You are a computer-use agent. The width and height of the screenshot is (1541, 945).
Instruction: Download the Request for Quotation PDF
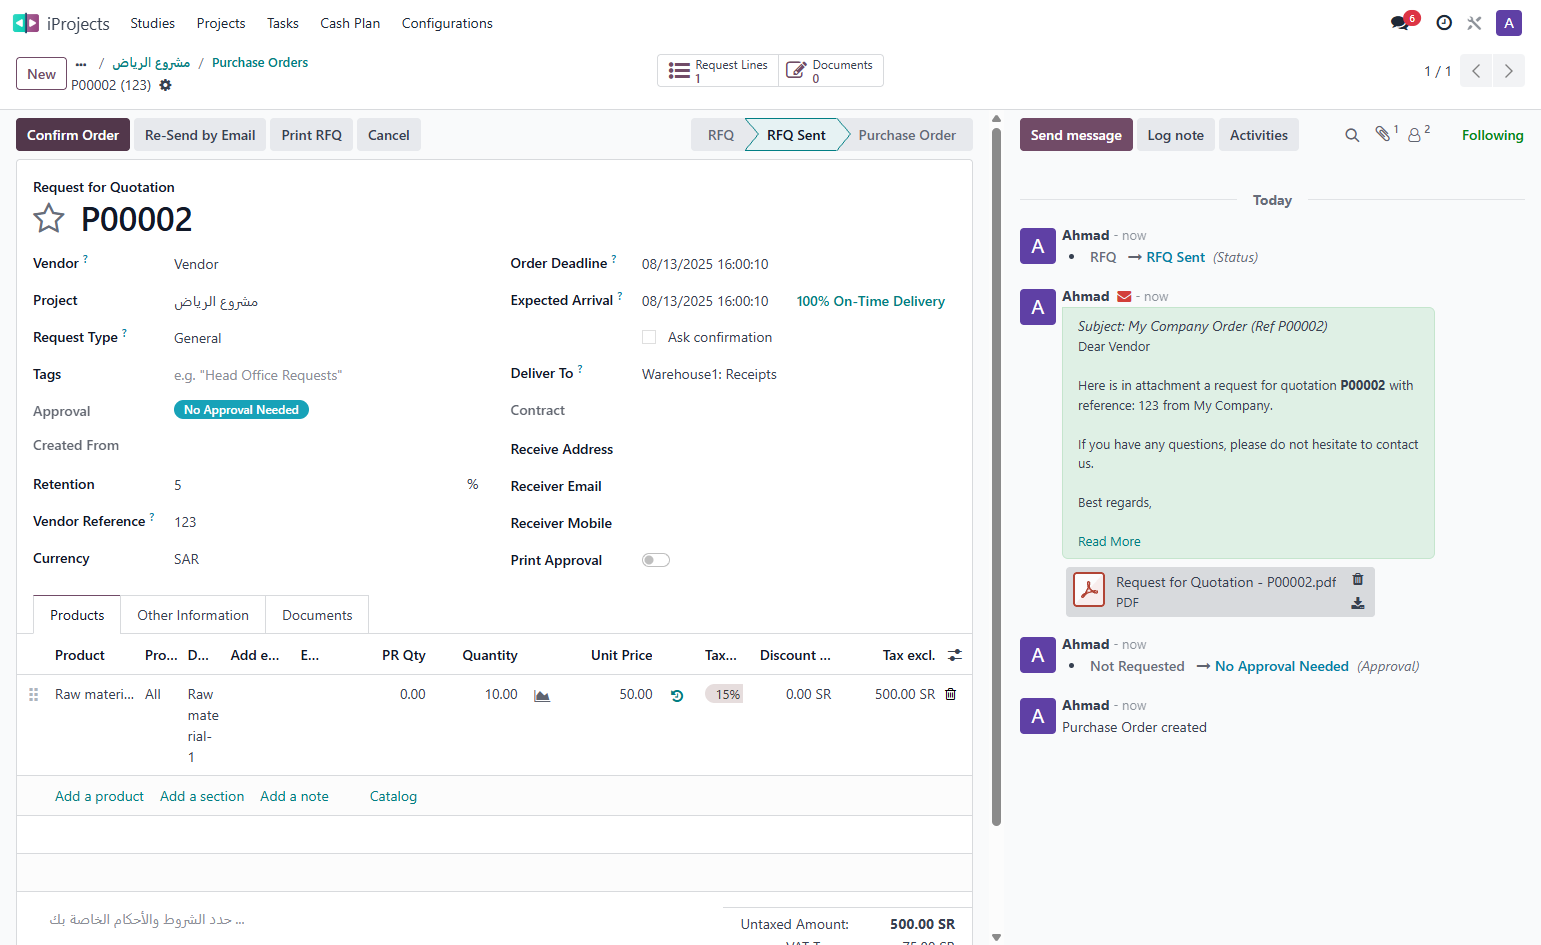1358,603
